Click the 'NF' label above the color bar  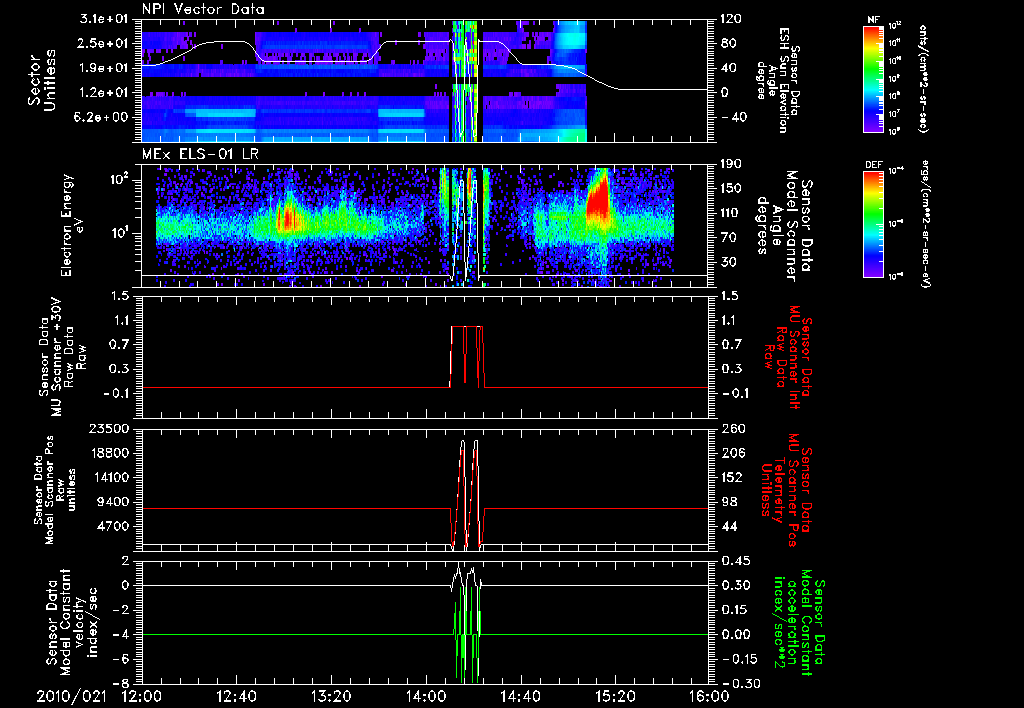coord(873,20)
